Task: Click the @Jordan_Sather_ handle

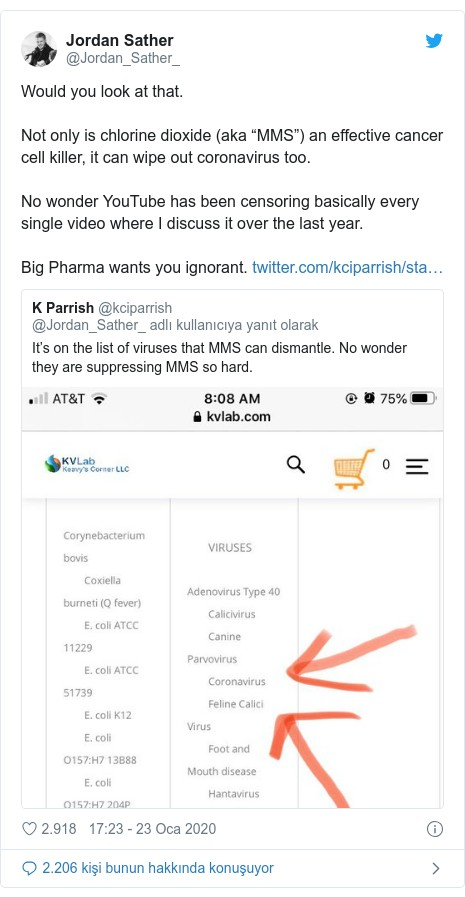Action: point(123,58)
